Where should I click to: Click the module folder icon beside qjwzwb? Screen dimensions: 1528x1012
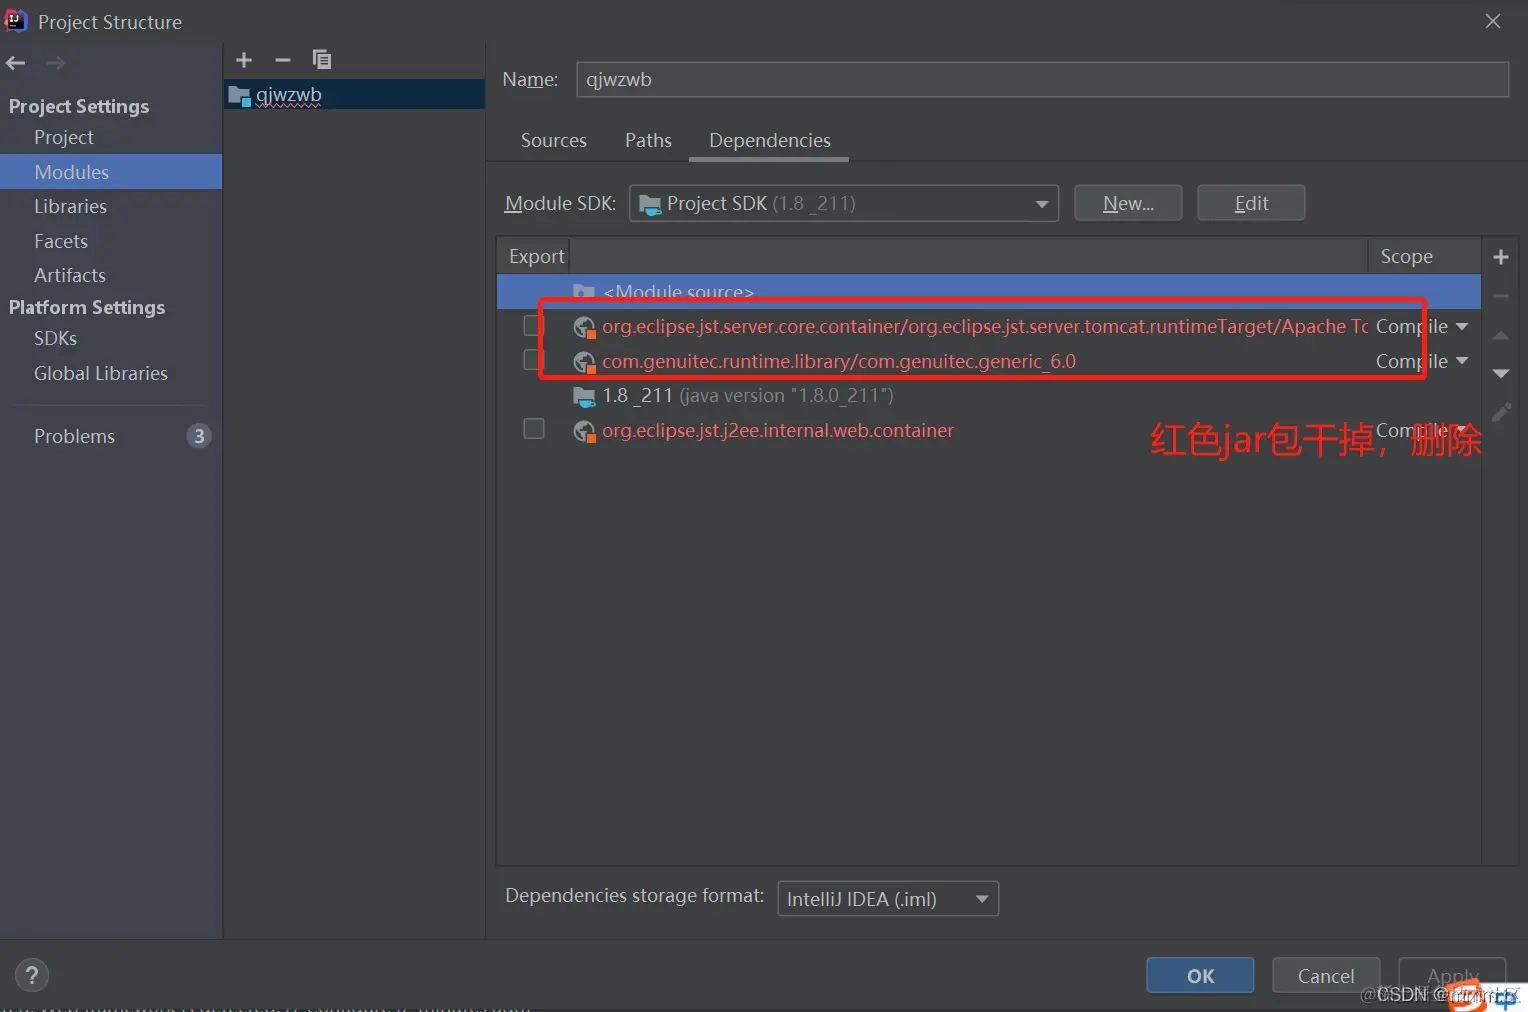(x=239, y=96)
